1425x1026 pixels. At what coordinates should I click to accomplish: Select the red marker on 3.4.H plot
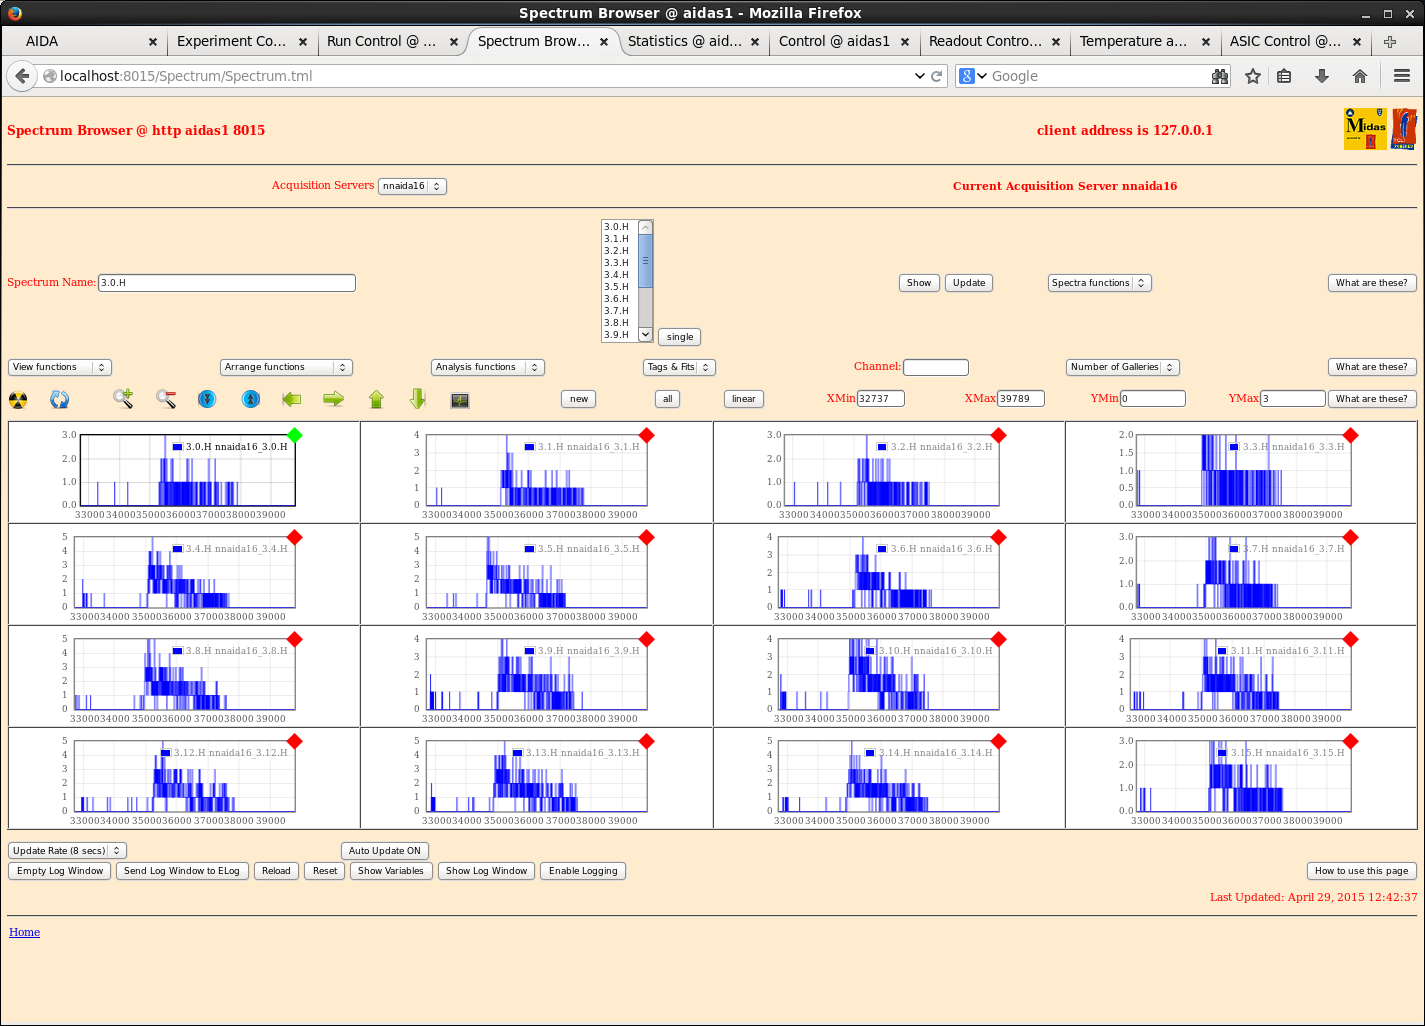pos(295,537)
